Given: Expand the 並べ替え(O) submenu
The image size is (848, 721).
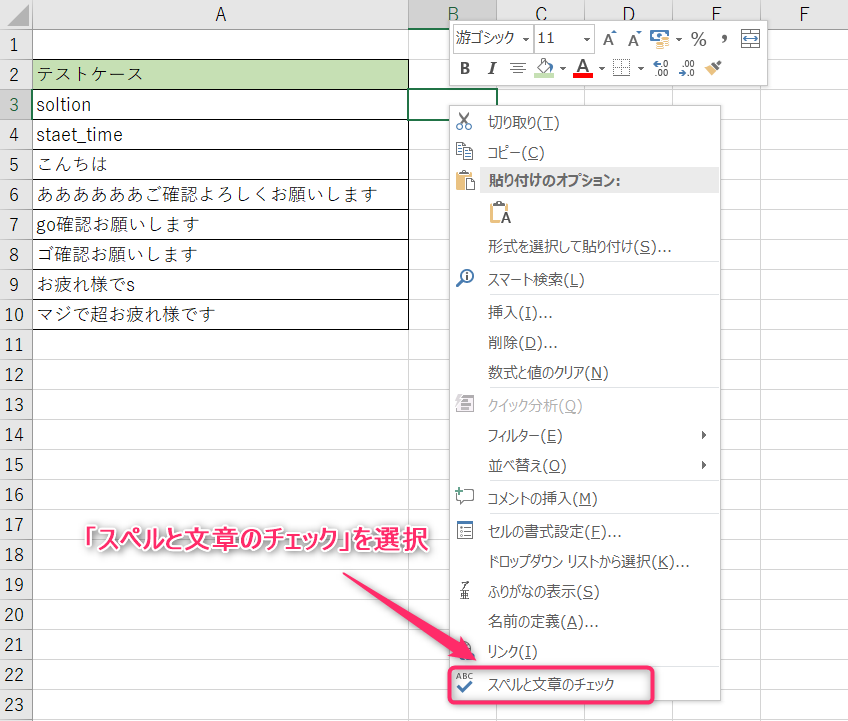Looking at the screenshot, I should pos(585,465).
